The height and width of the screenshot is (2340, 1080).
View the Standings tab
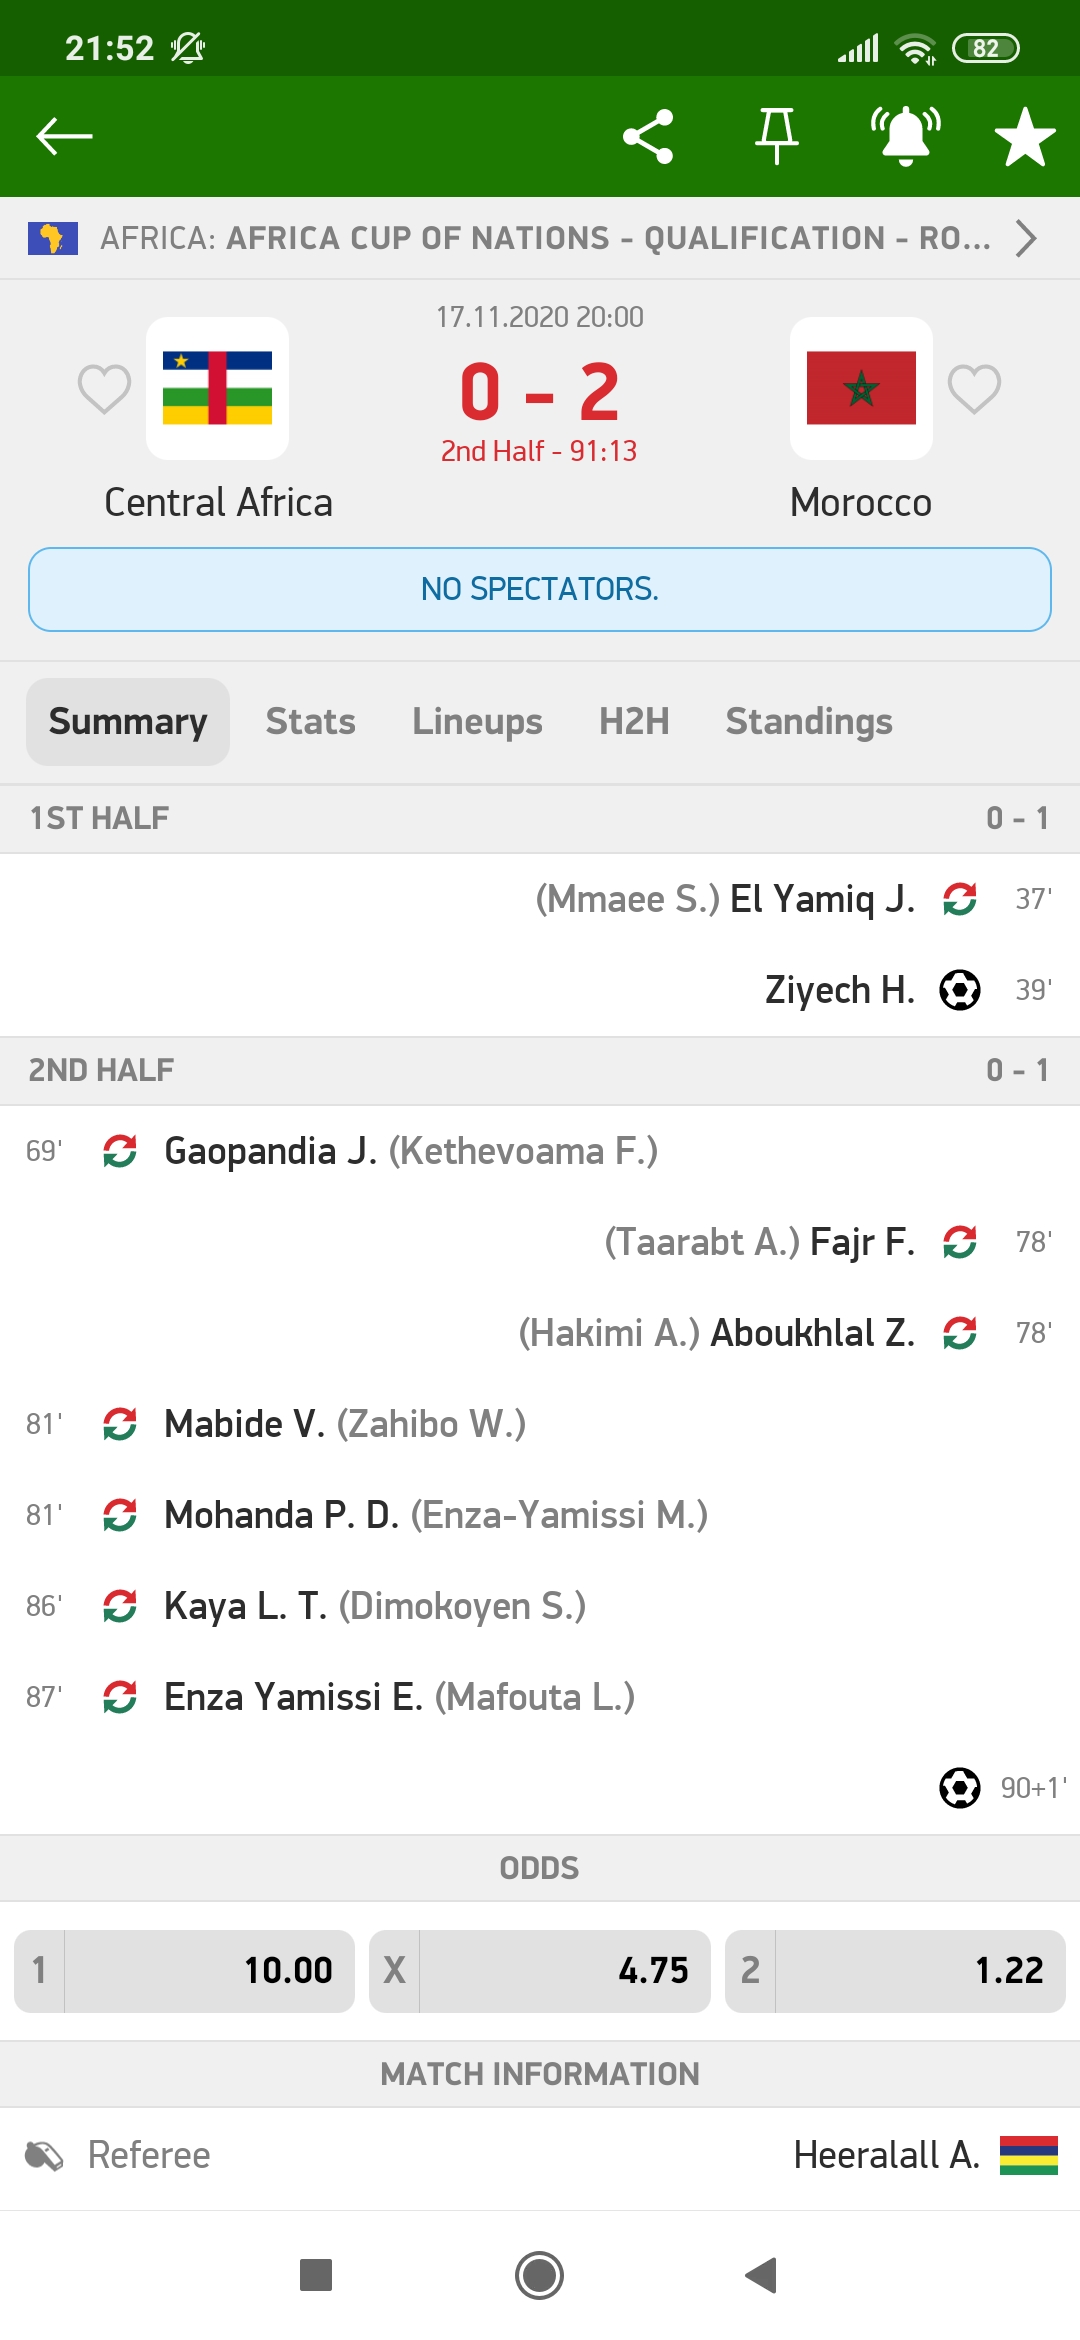click(x=809, y=721)
